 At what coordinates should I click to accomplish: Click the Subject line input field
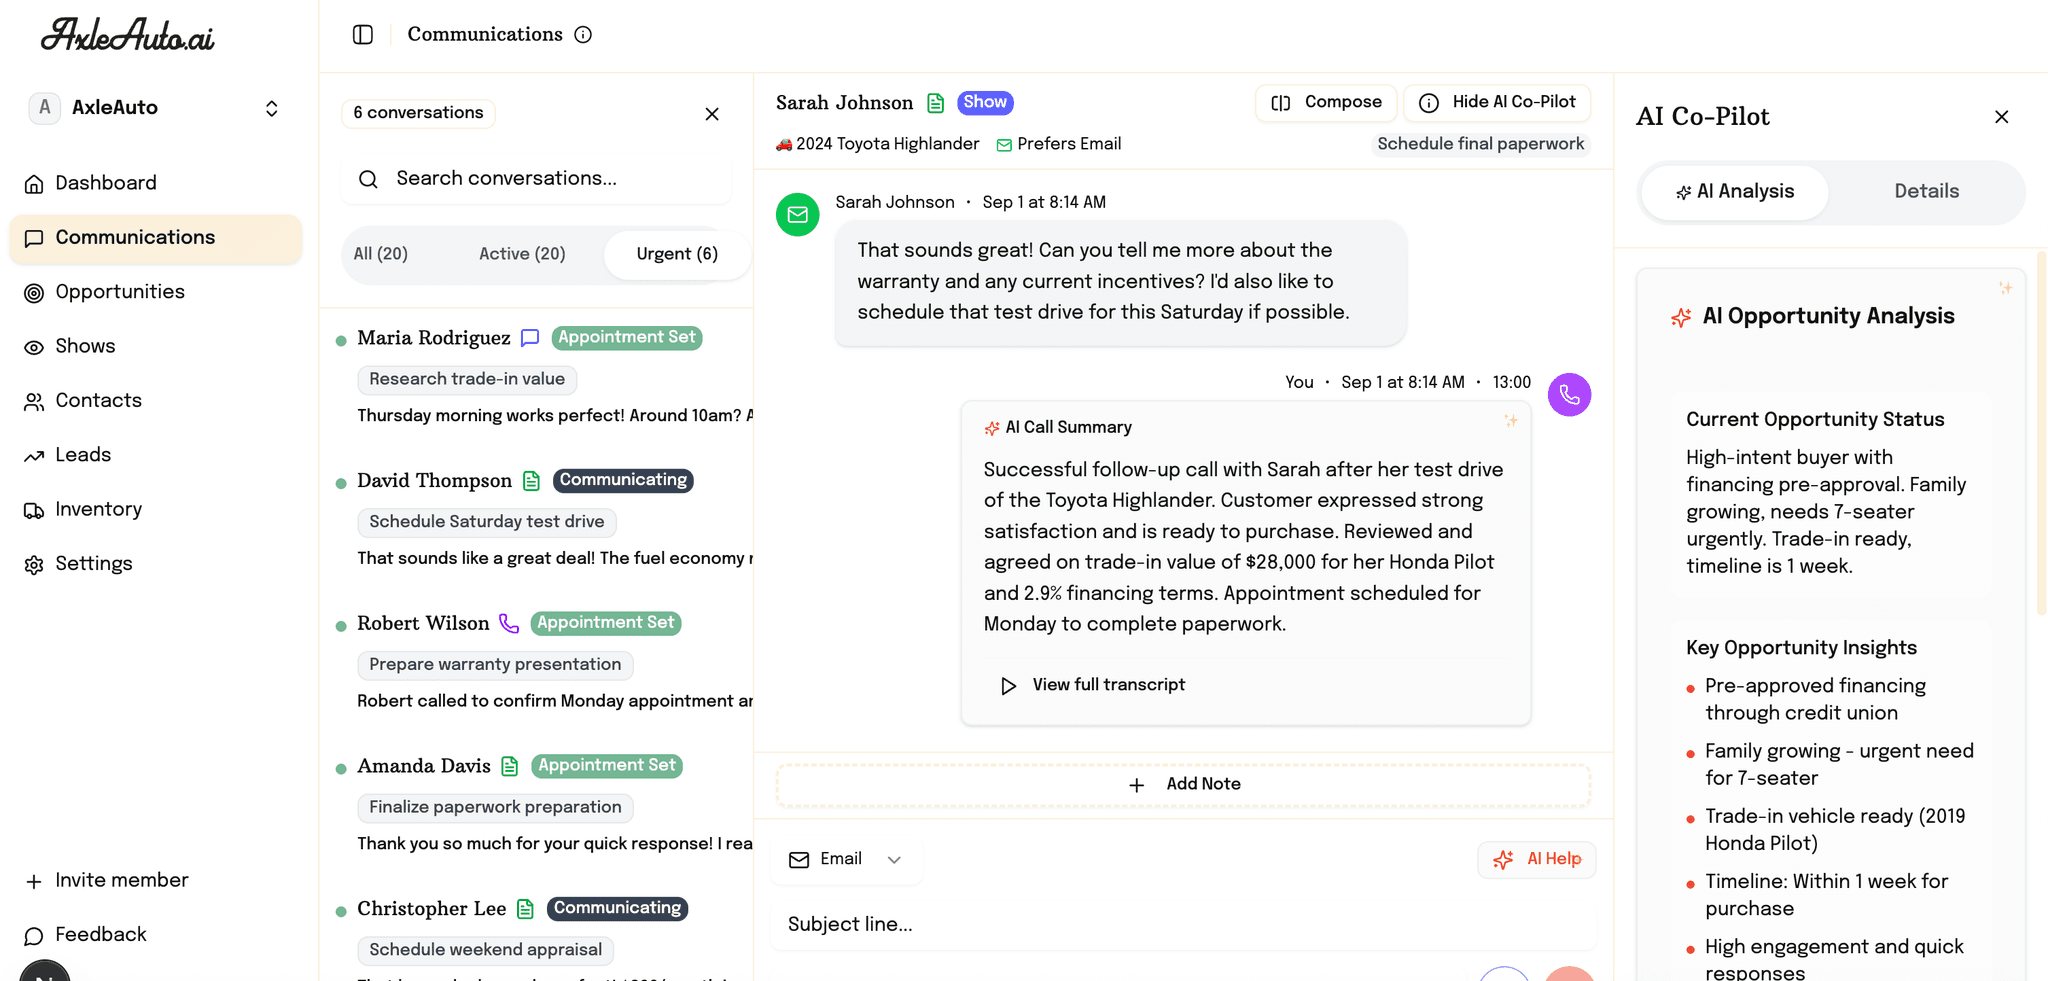pos(1180,924)
